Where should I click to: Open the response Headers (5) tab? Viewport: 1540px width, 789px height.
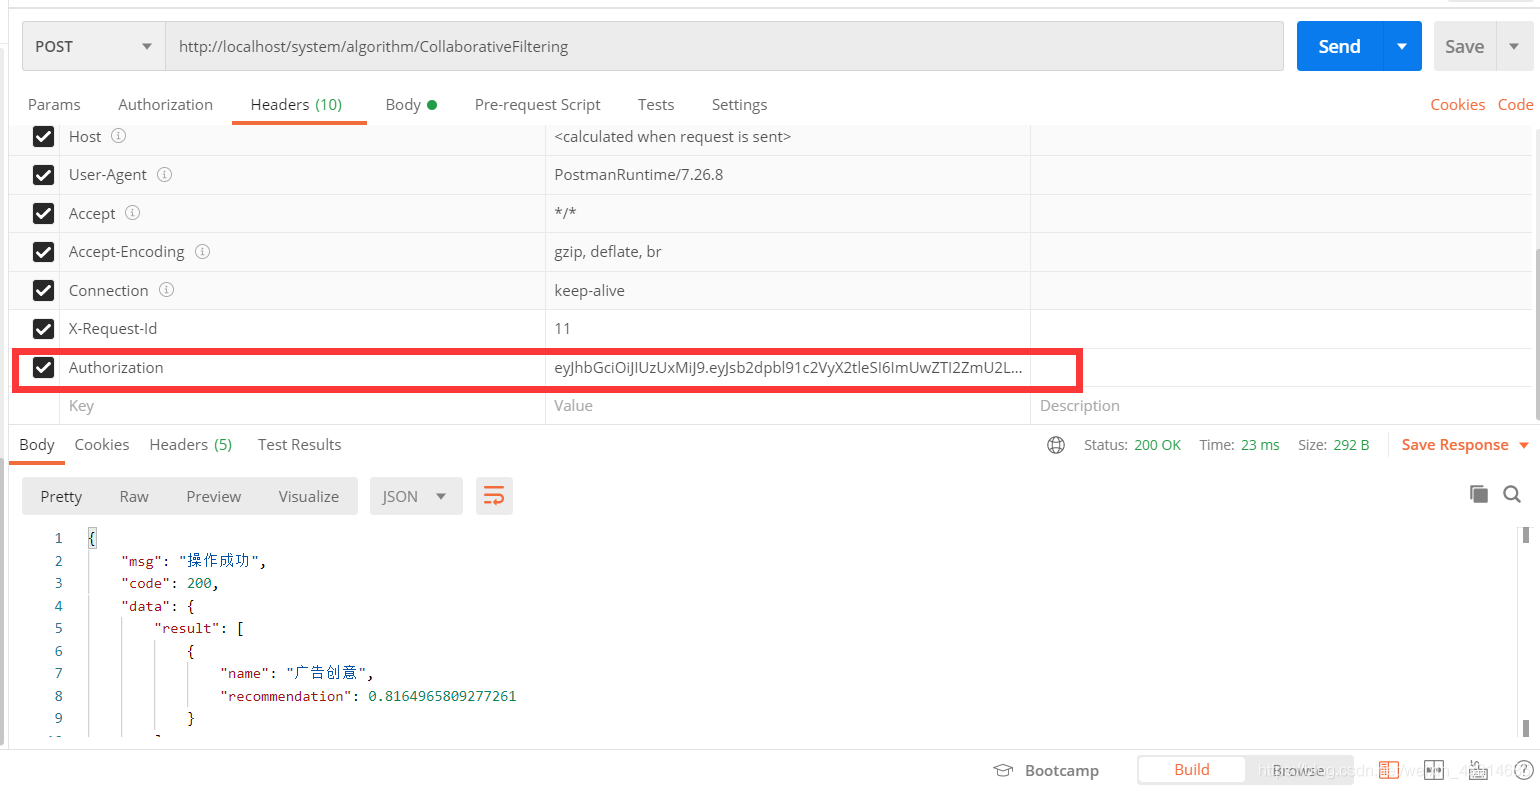[x=190, y=445]
